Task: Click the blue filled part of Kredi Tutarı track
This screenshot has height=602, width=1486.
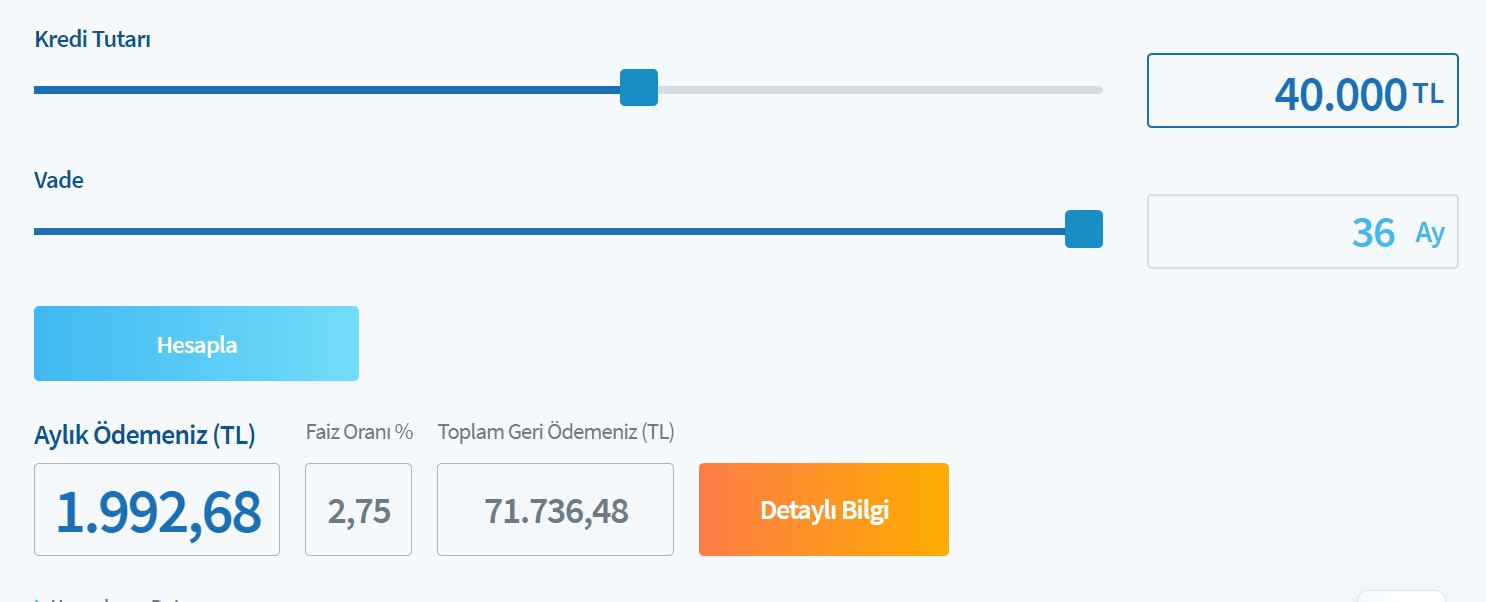Action: point(327,90)
